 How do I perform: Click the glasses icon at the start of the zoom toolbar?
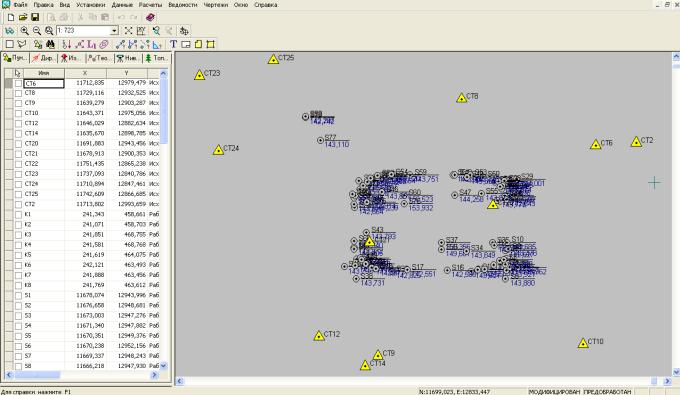pos(9,31)
